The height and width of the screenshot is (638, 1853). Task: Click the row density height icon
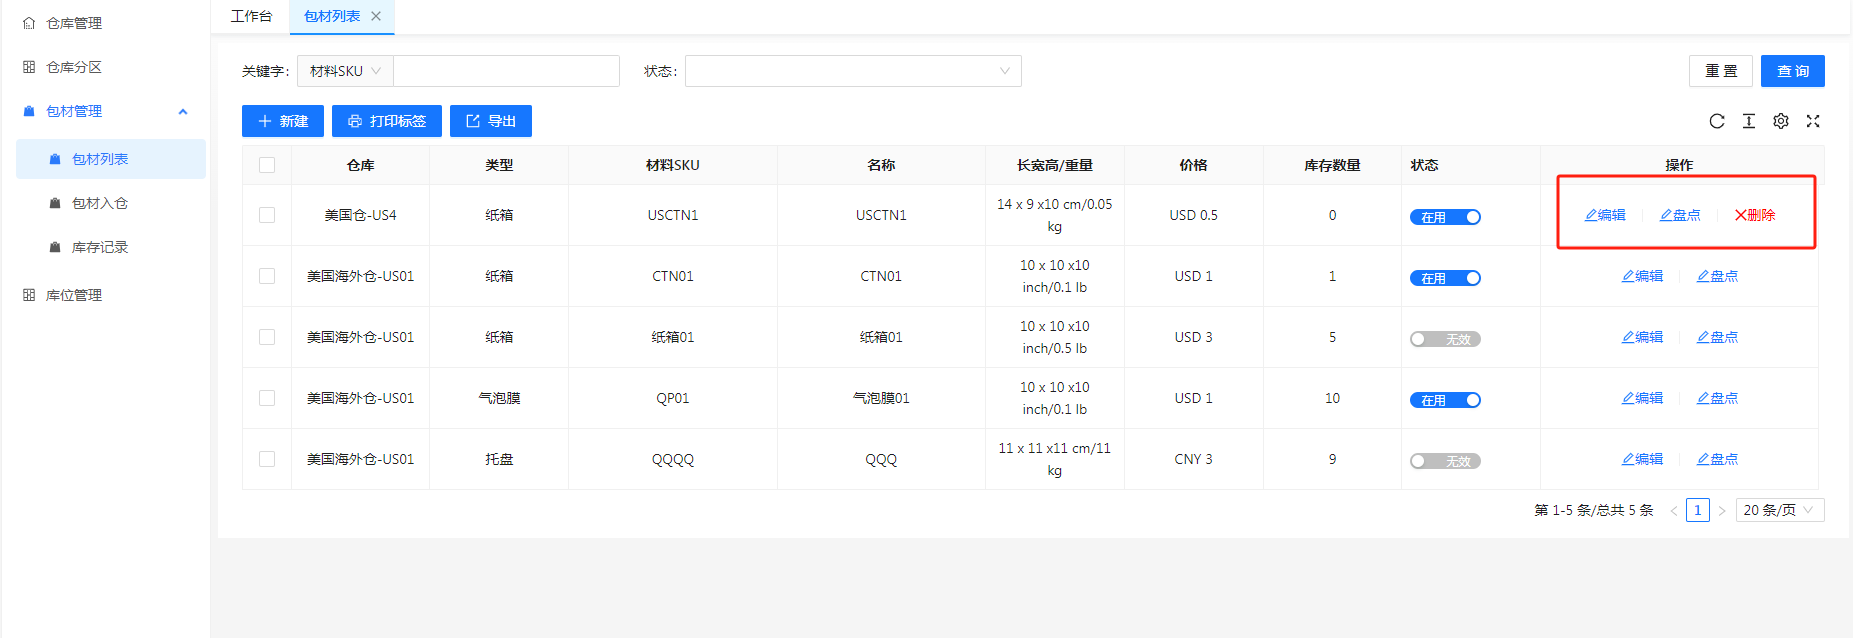coord(1748,121)
